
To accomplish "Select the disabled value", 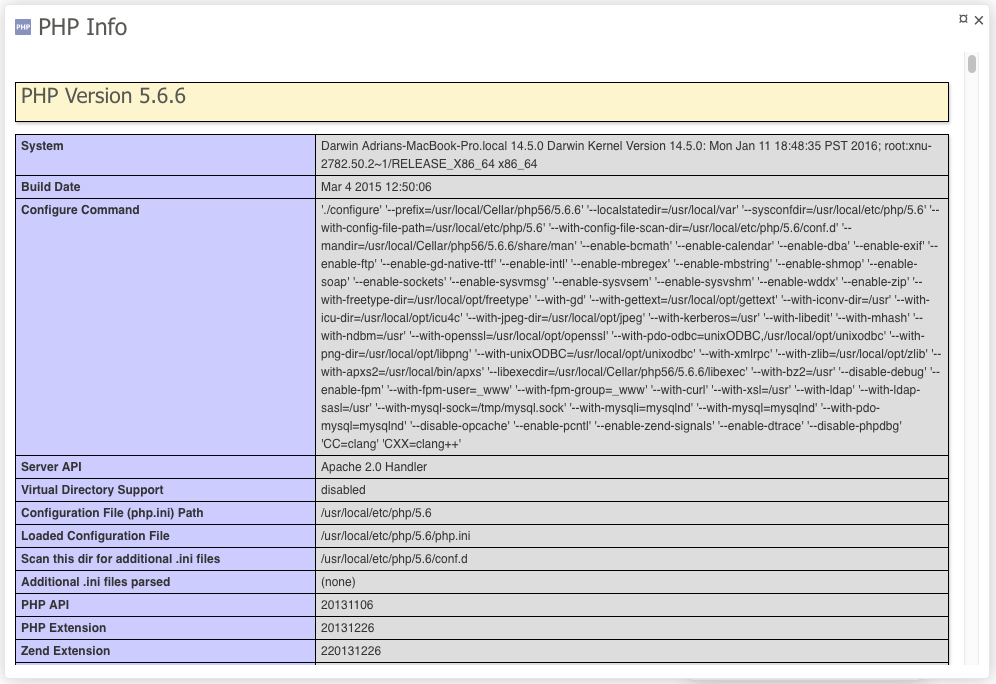I will tap(343, 490).
